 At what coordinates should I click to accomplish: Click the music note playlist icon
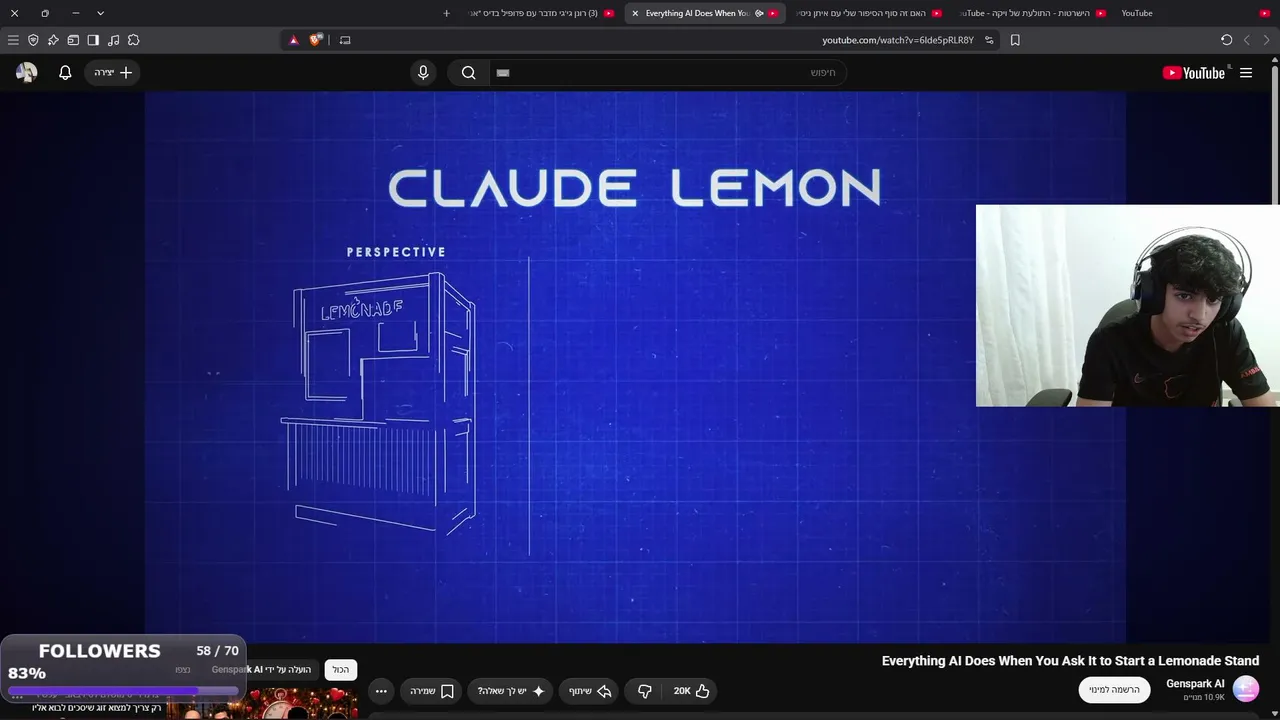pos(113,40)
